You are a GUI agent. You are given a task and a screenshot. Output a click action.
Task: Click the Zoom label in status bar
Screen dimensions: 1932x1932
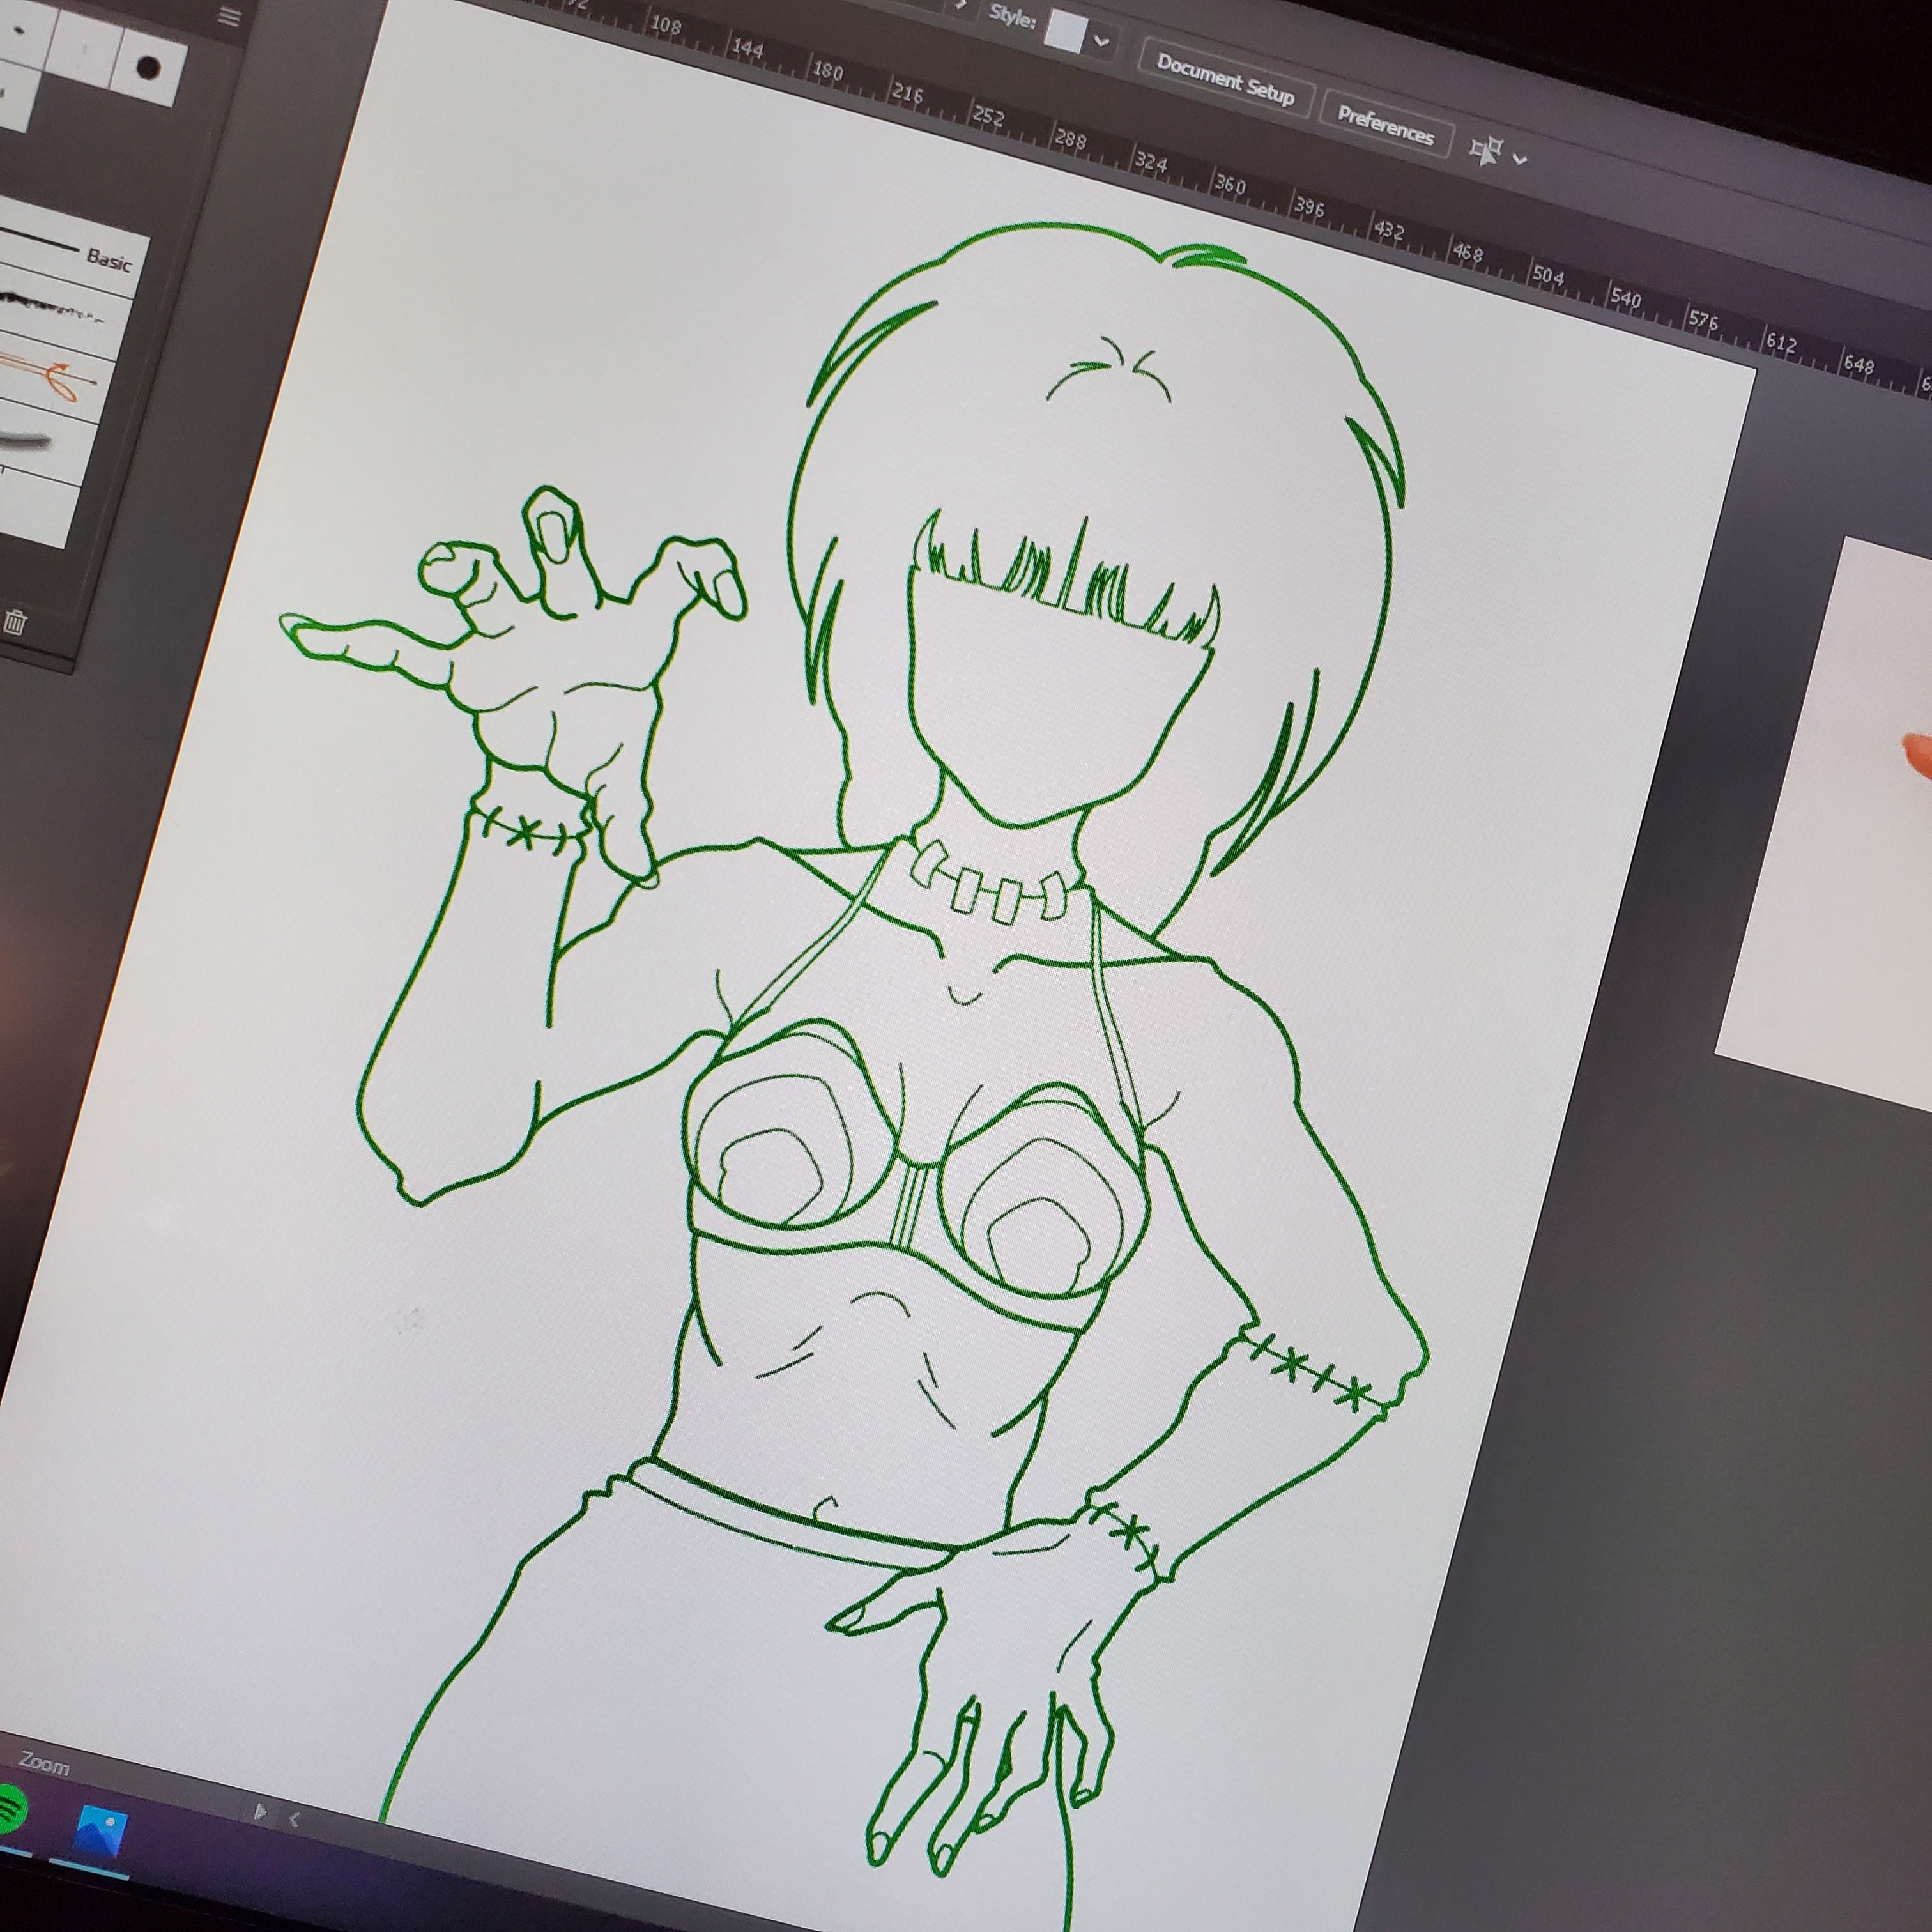pos(44,1764)
